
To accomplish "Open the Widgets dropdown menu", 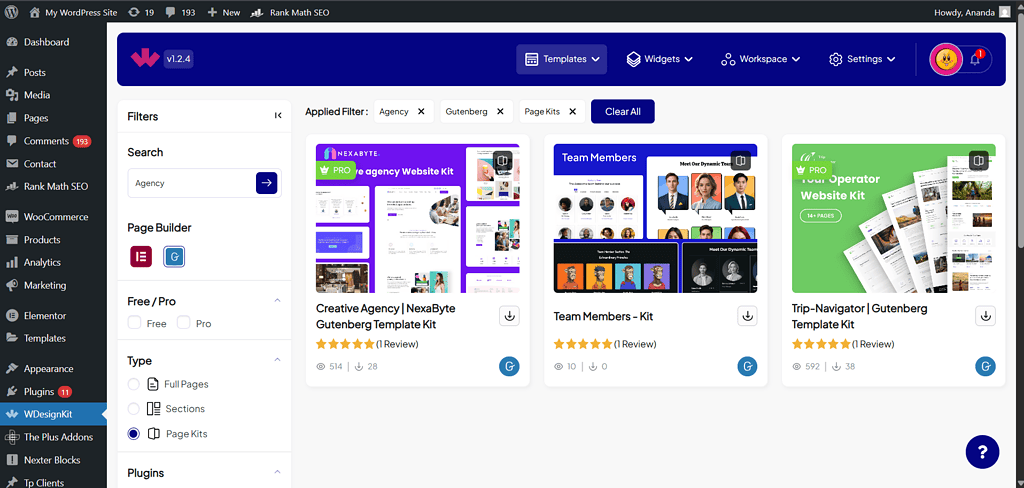I will pyautogui.click(x=660, y=59).
